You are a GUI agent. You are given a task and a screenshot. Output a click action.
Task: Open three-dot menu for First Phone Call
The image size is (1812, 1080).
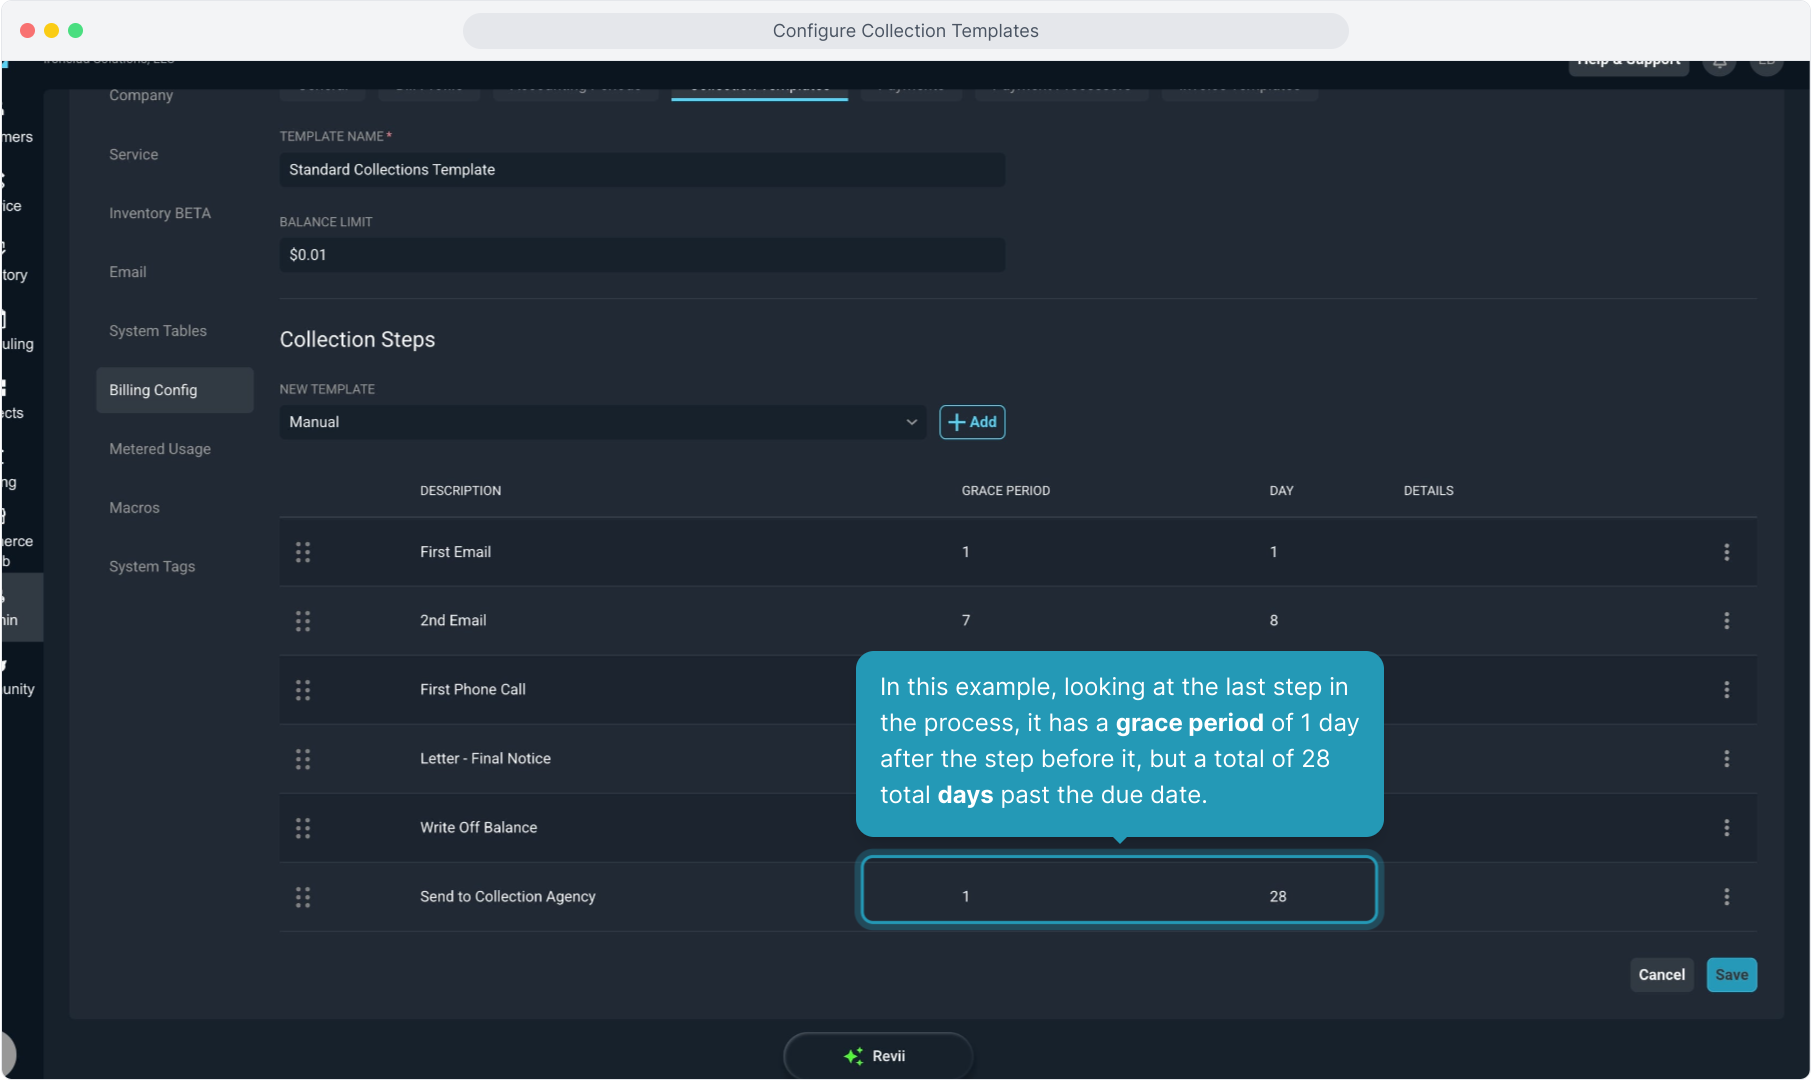(1726, 690)
